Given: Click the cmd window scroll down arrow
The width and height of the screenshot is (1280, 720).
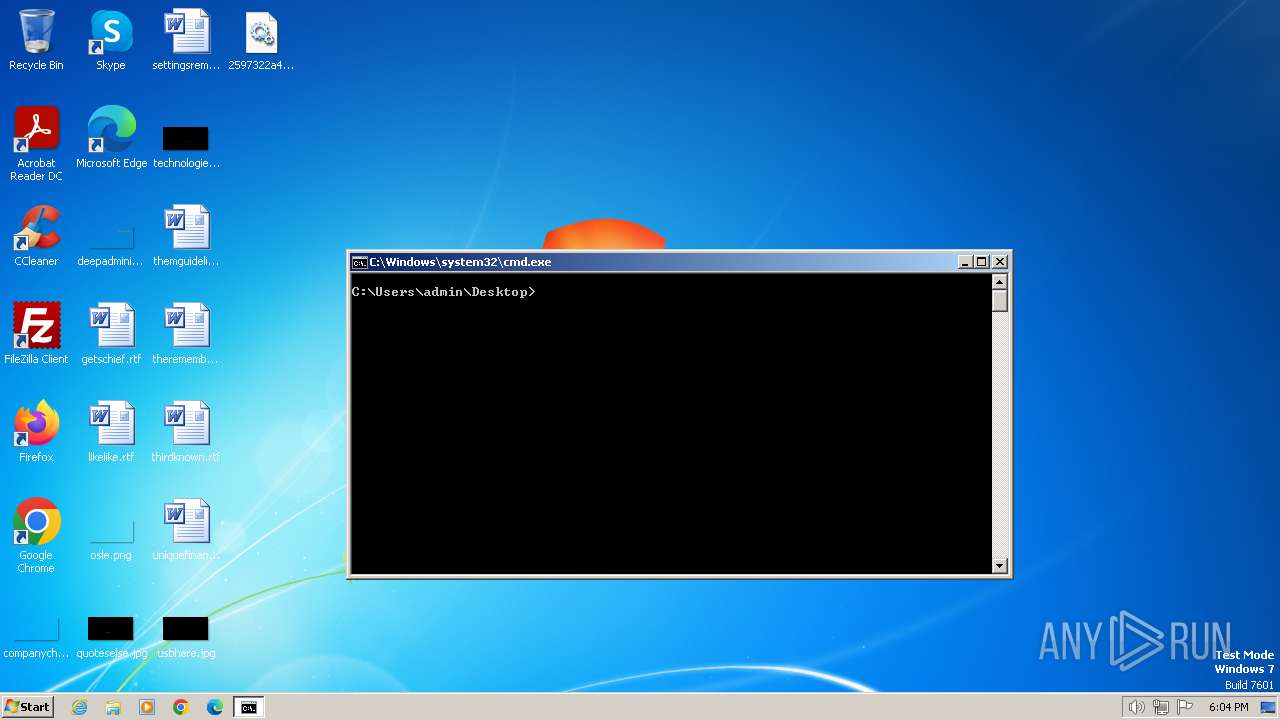Looking at the screenshot, I should 1000,566.
